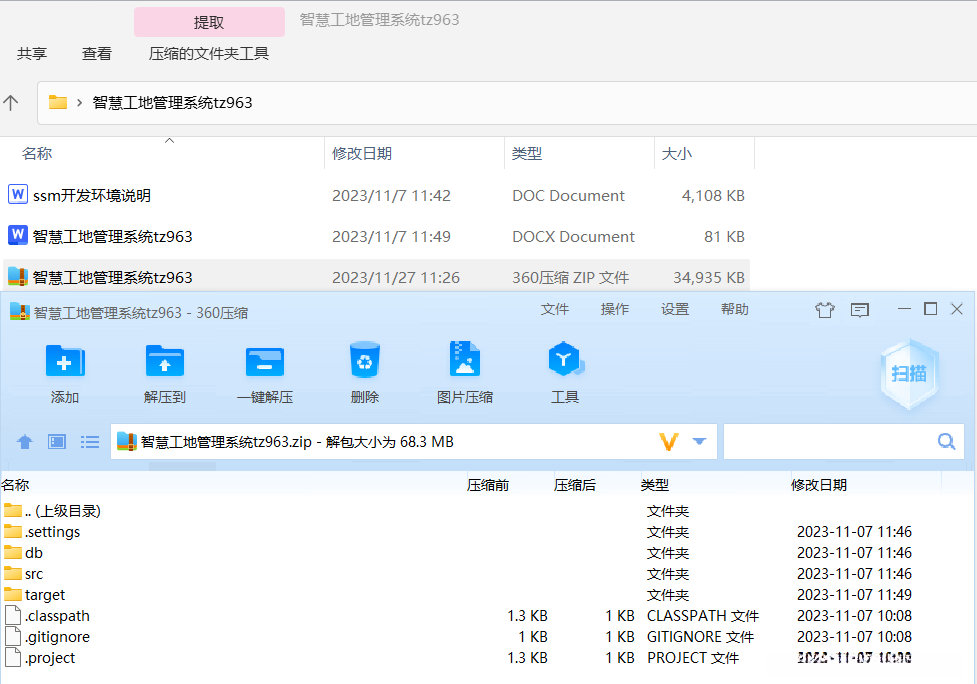This screenshot has width=977, height=684.
Task: Click the target folder icon
Action: coord(12,594)
